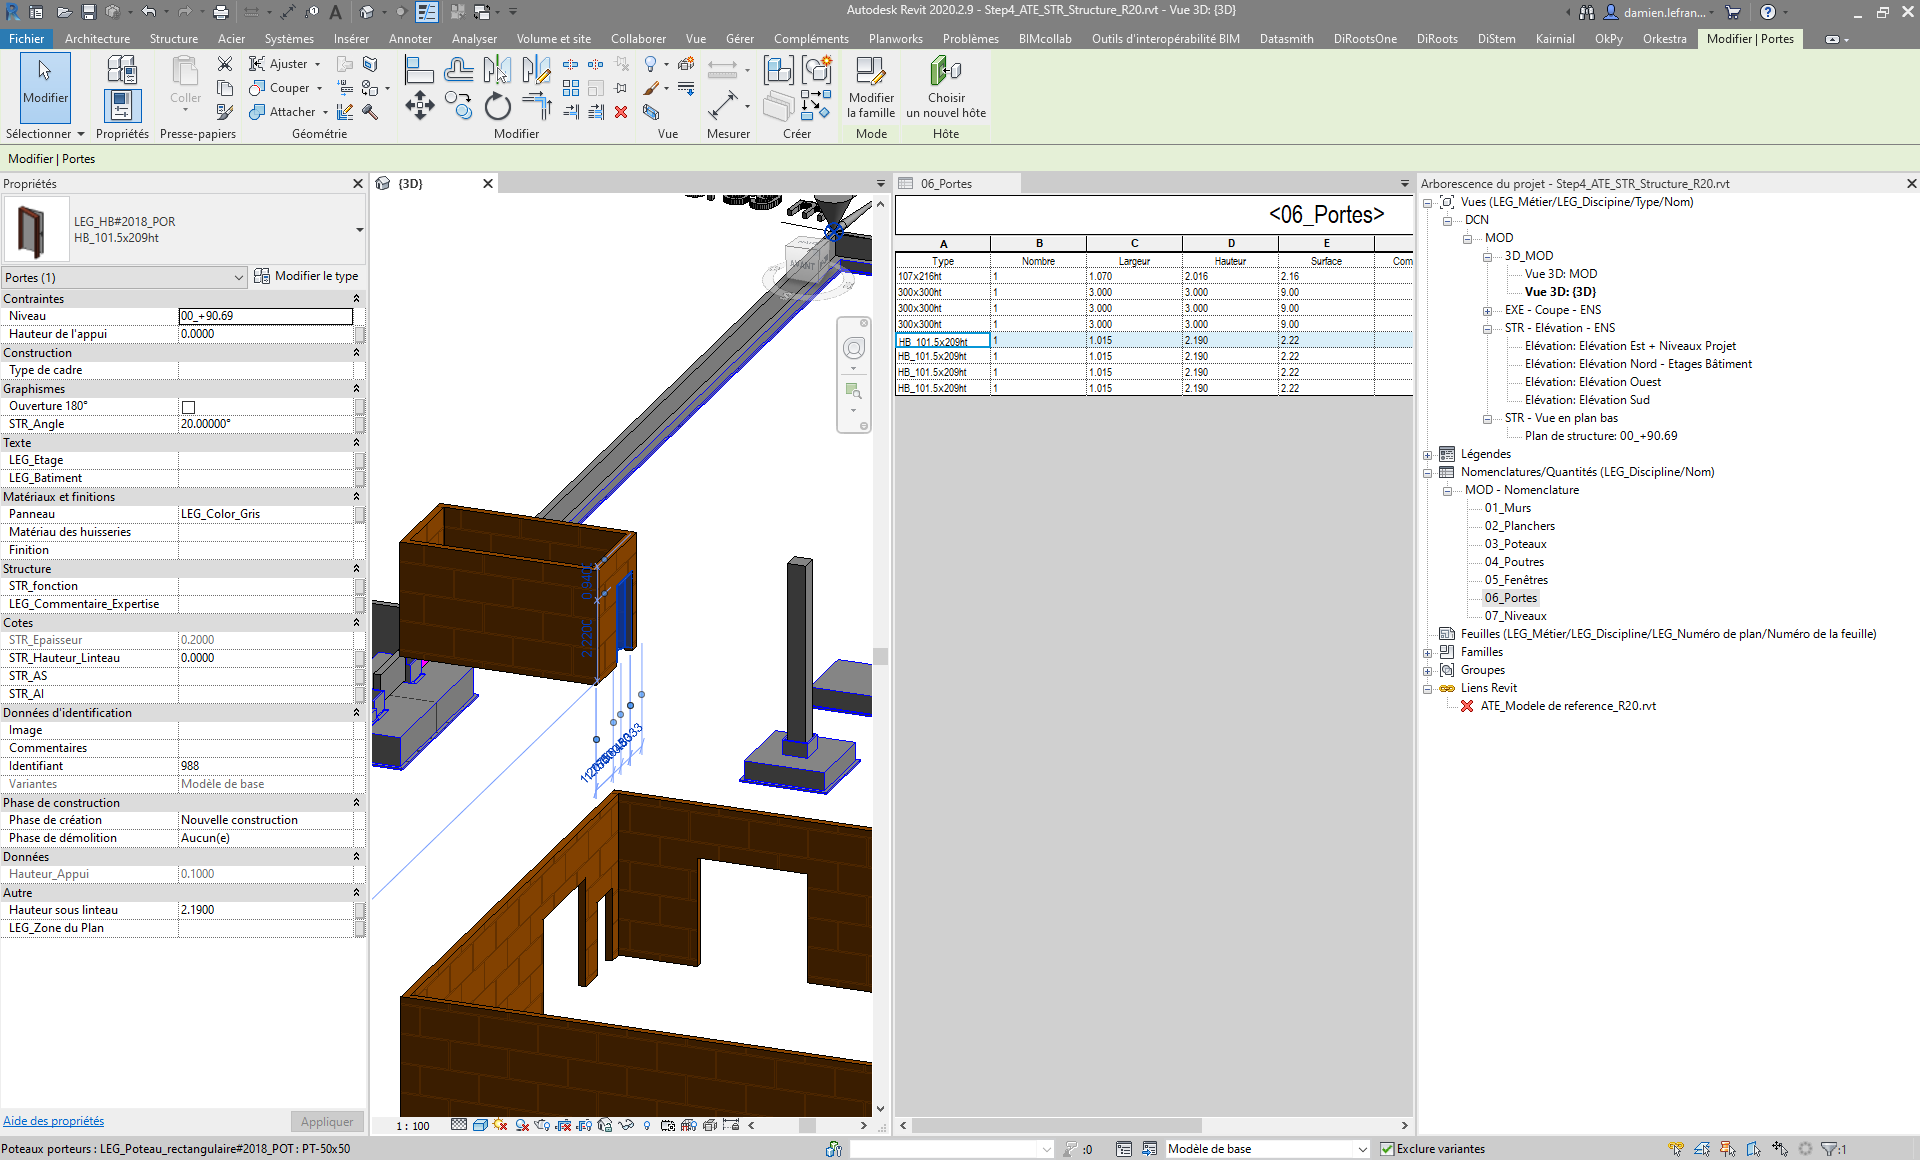Click Modifier le type button
This screenshot has height=1160, width=1920.
pos(306,276)
